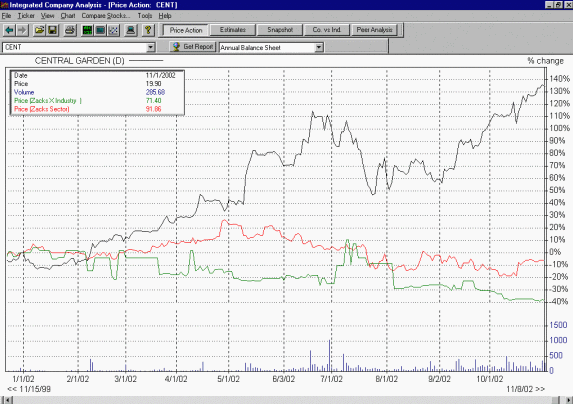Screen dimensions: 573x404
Task: Click the computer terminal toolbar icon
Action: point(130,30)
